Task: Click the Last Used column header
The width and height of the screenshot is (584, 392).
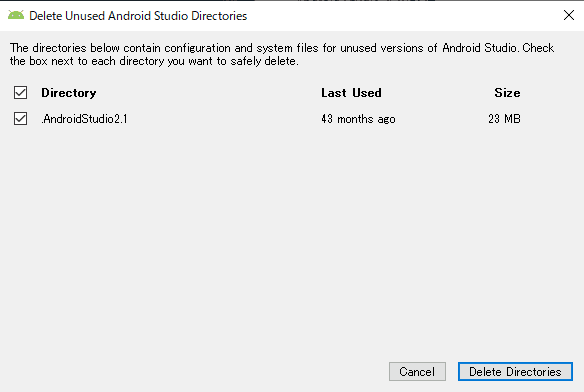Action: coord(351,93)
